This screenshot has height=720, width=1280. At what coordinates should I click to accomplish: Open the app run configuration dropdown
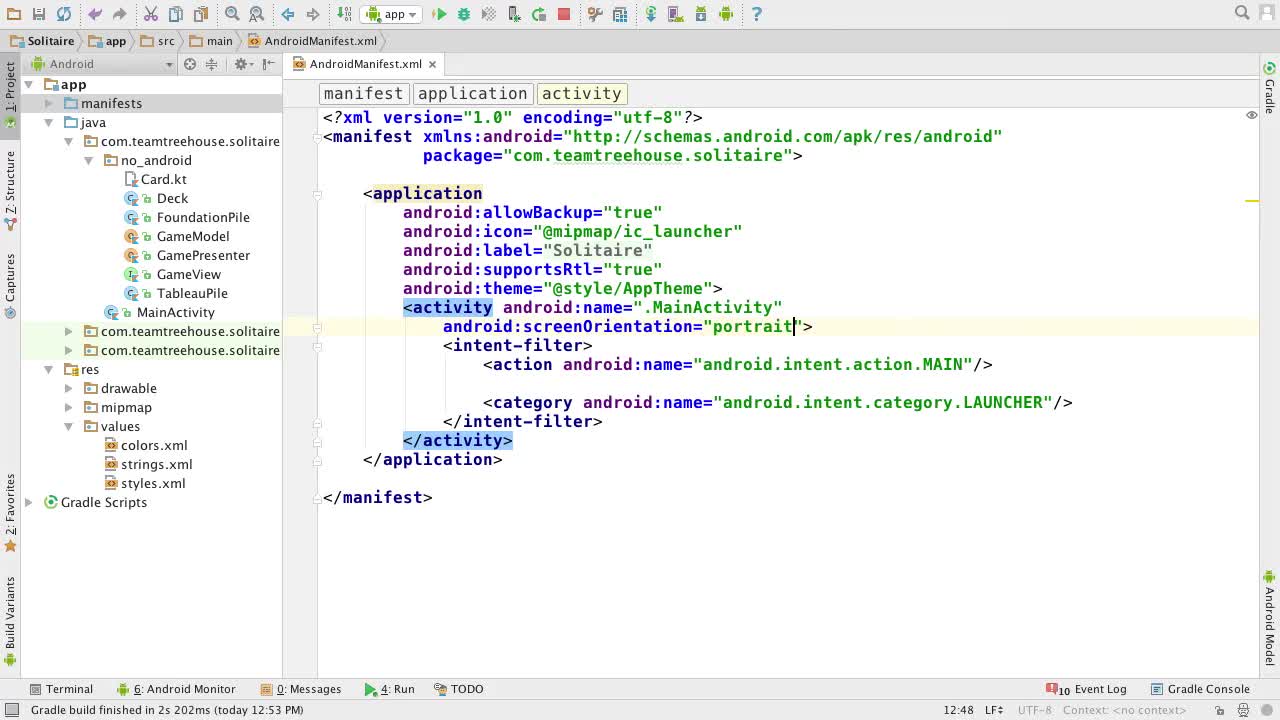[393, 14]
